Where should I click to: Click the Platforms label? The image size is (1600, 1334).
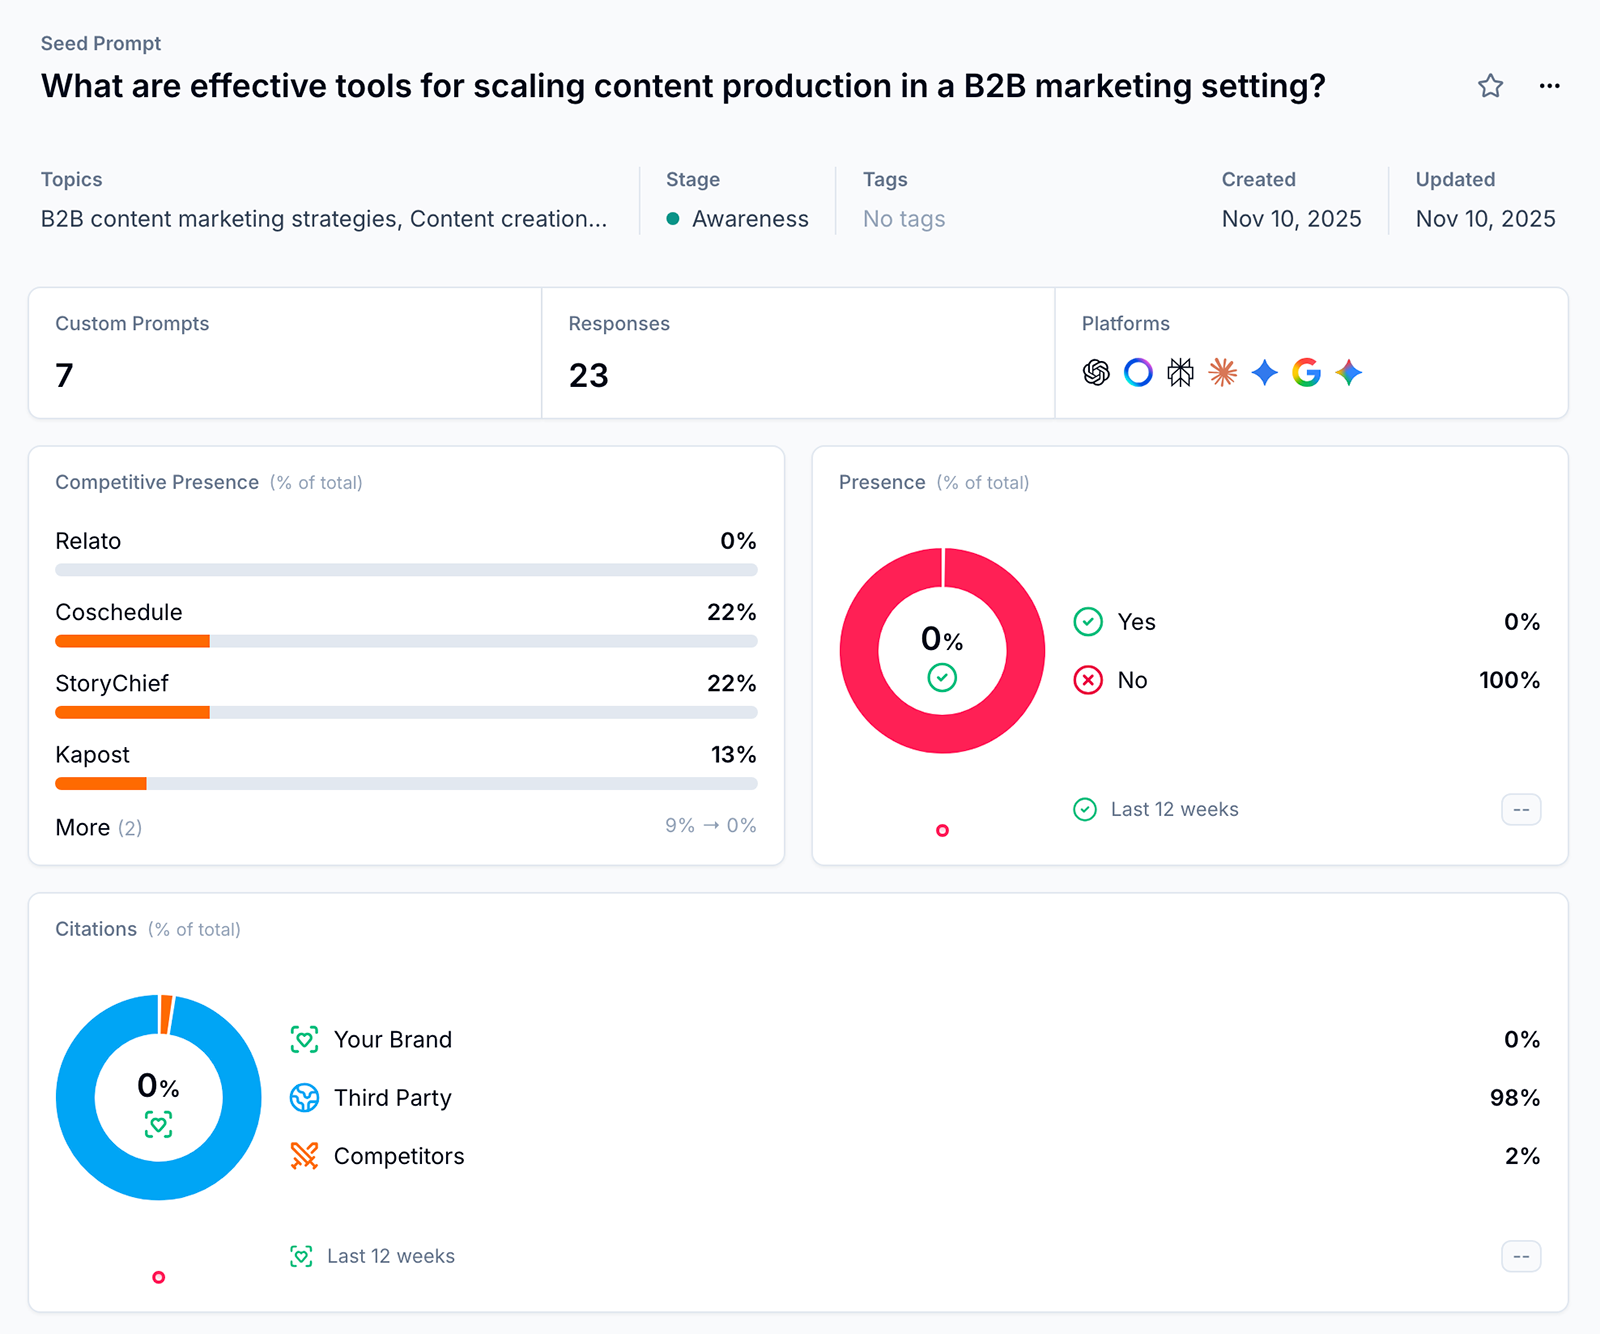[x=1125, y=323]
